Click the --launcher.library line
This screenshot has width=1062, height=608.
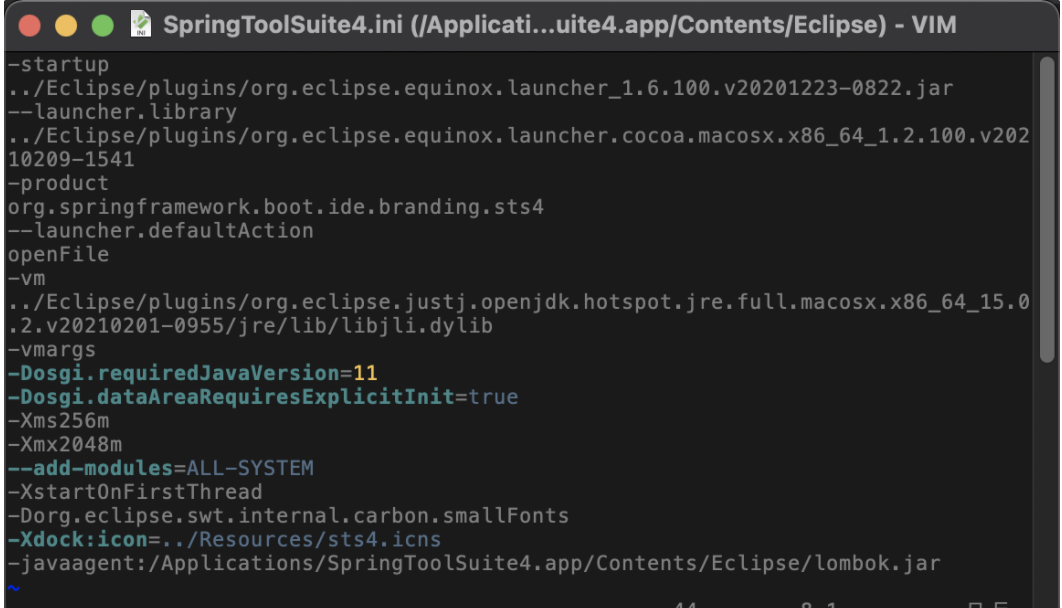coord(123,112)
